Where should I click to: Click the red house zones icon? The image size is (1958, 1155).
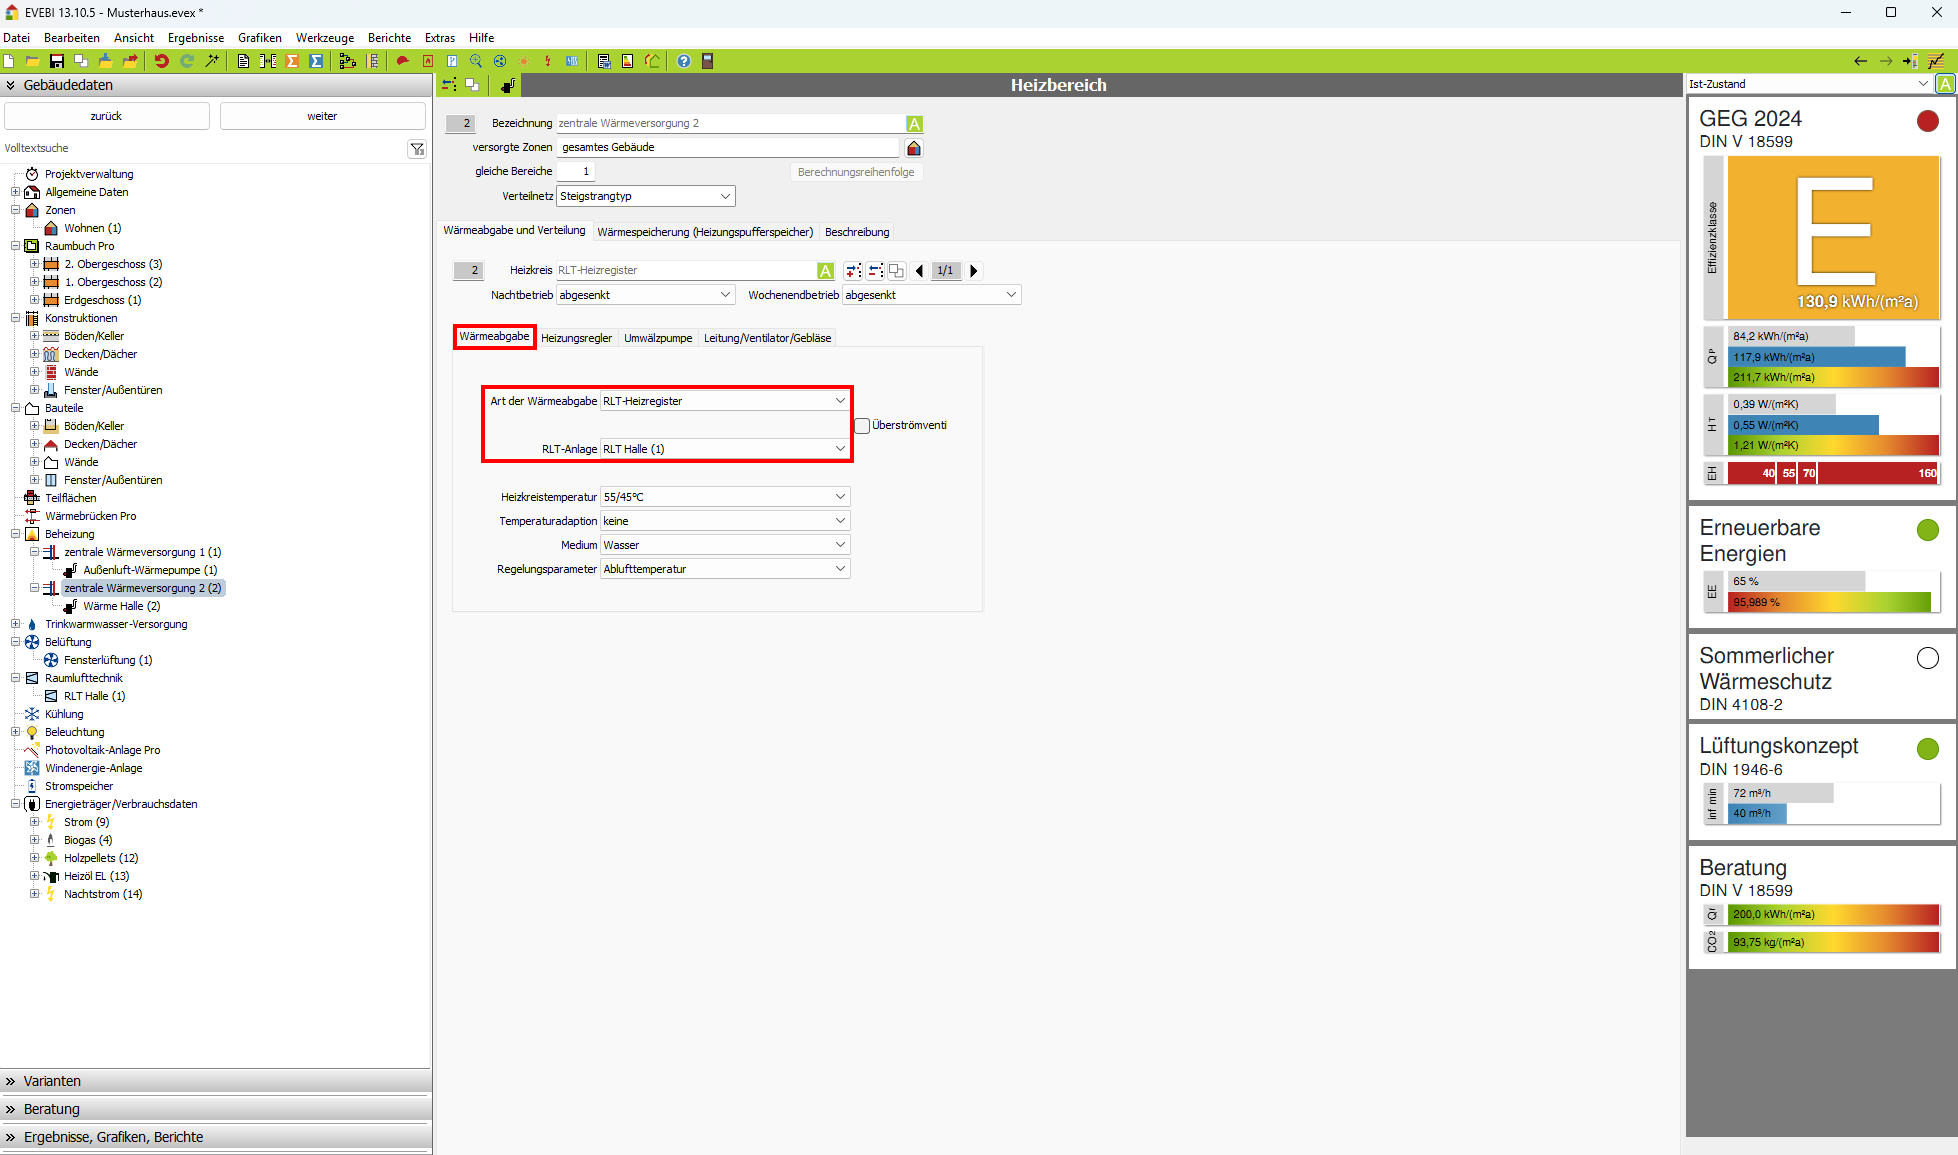pos(913,148)
